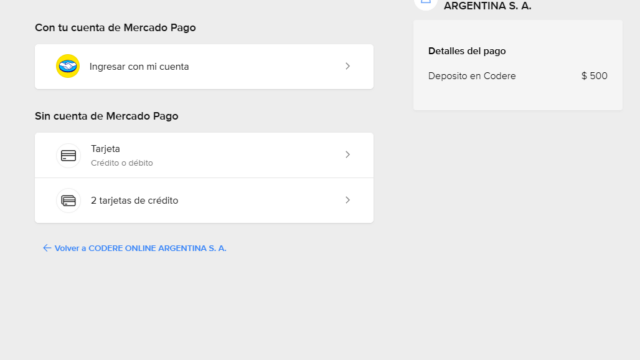Click the Crédito o débito subtitle
Image resolution: width=640 pixels, height=360 pixels.
pos(122,163)
